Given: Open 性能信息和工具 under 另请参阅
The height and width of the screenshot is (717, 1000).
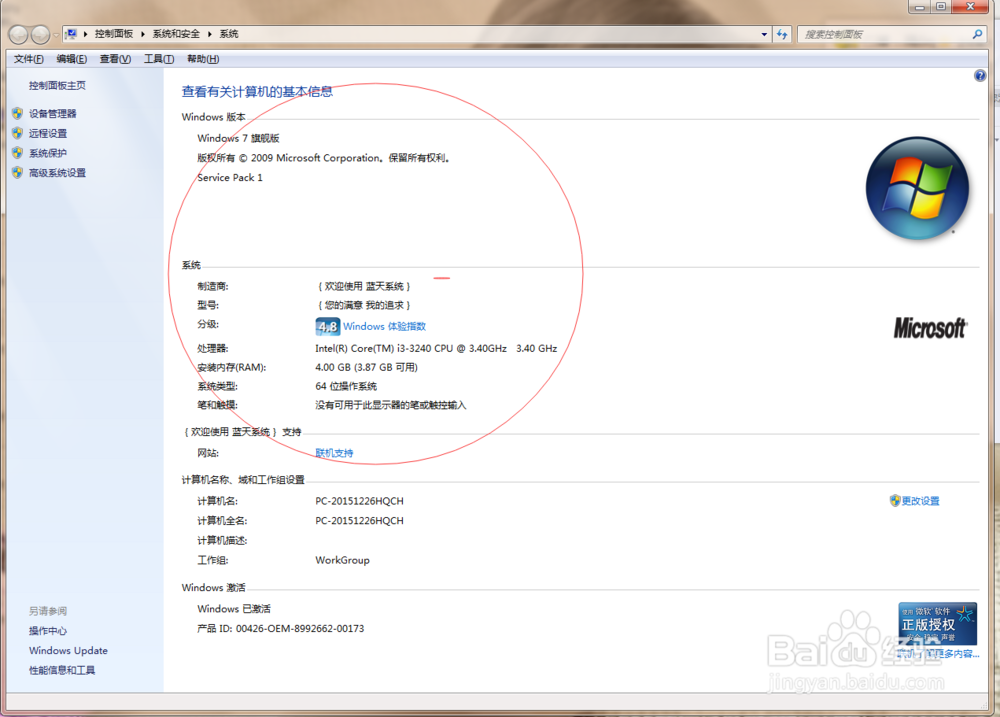Looking at the screenshot, I should (62, 670).
